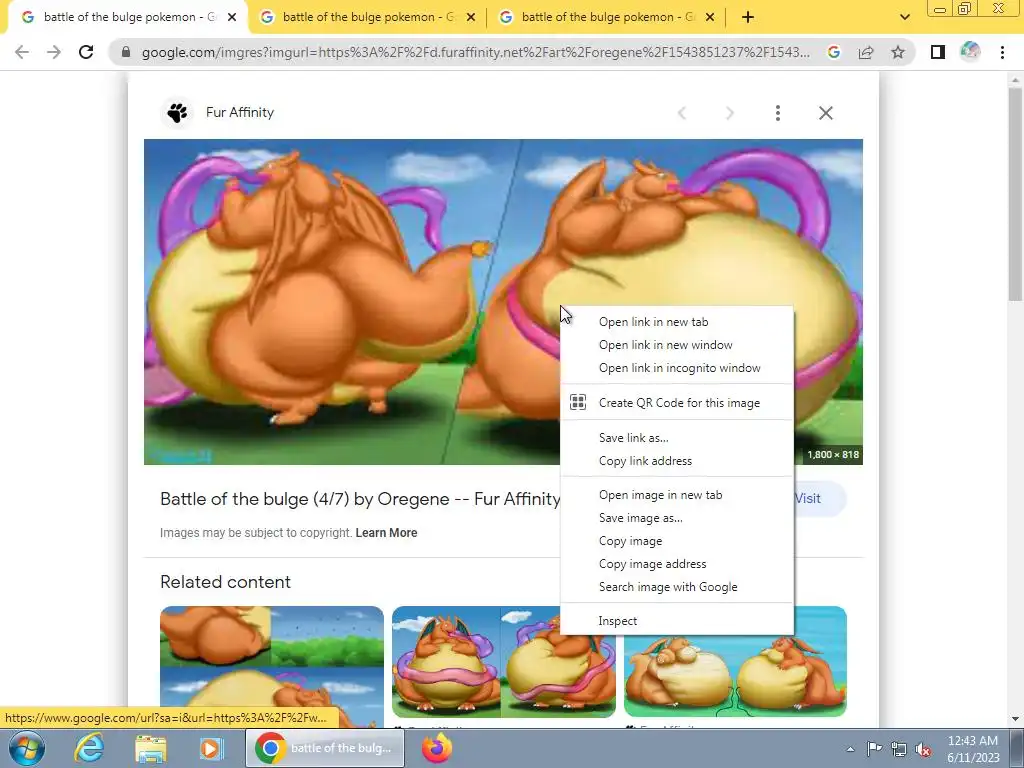Open image viewer more options menu
This screenshot has width=1024, height=768.
[x=777, y=113]
